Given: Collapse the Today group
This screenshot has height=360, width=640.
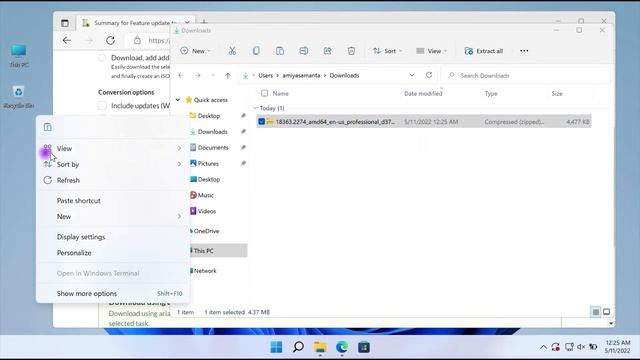Looking at the screenshot, I should [x=255, y=109].
